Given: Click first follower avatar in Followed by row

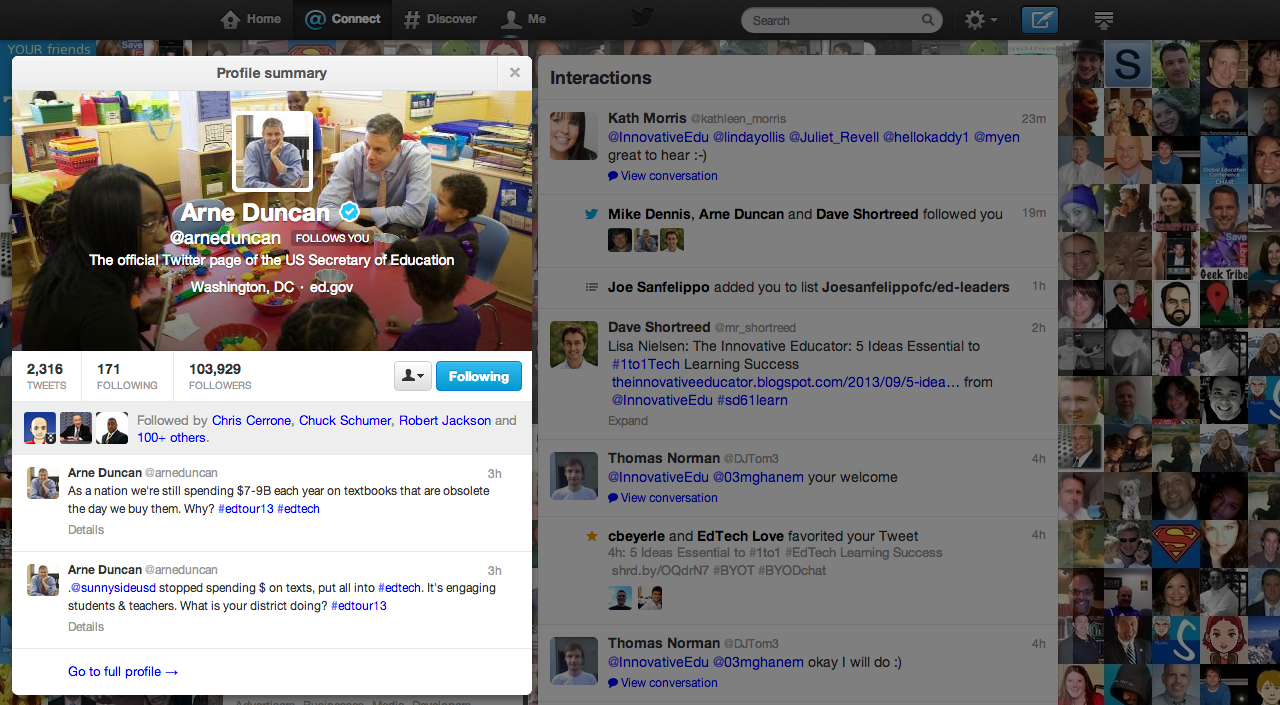Looking at the screenshot, I should point(40,428).
